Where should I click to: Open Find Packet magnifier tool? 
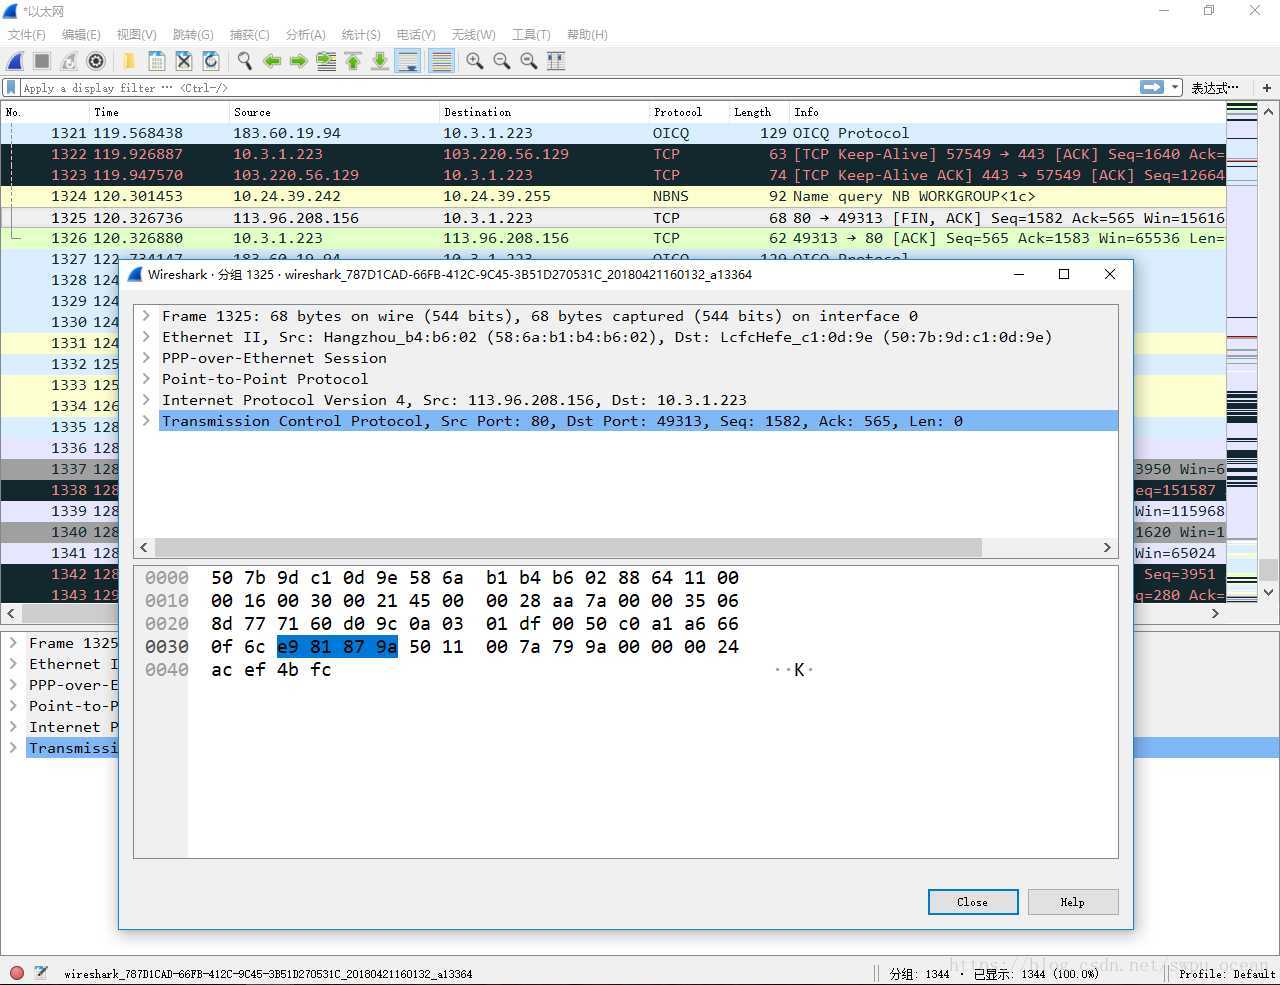pos(244,61)
